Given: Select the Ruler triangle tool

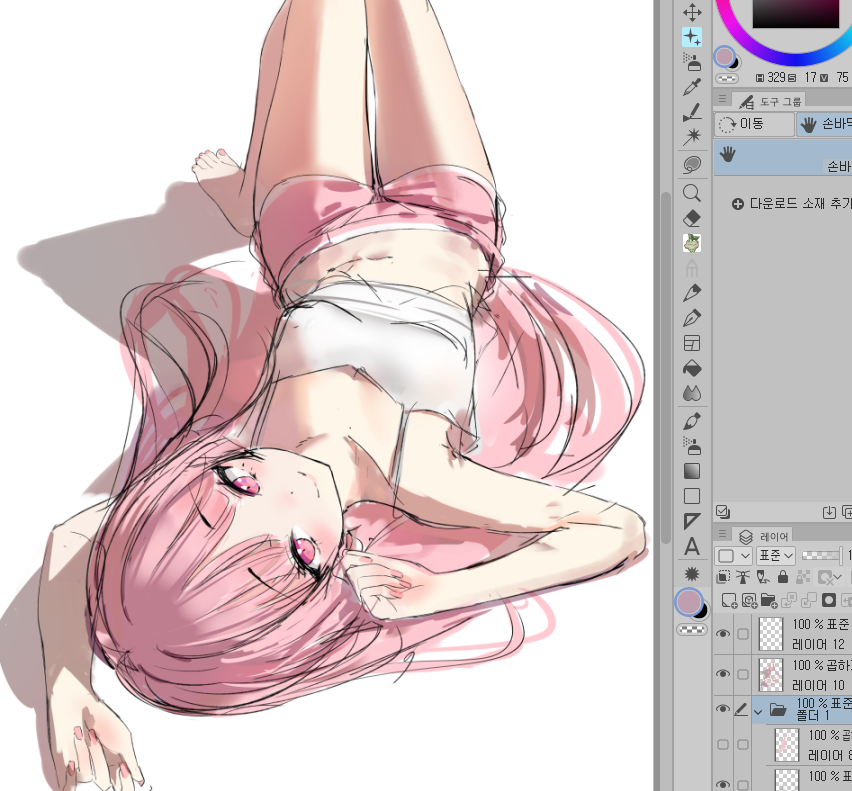Looking at the screenshot, I should pos(692,522).
